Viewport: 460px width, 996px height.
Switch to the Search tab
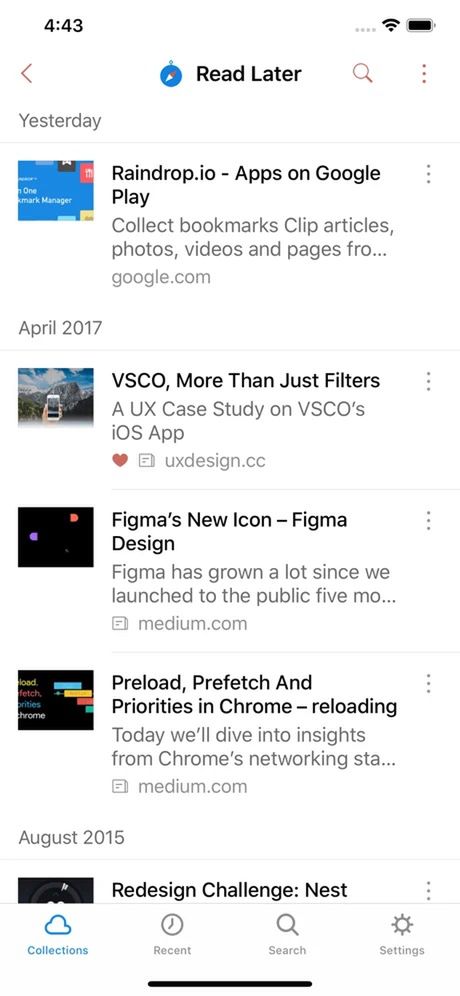click(287, 934)
